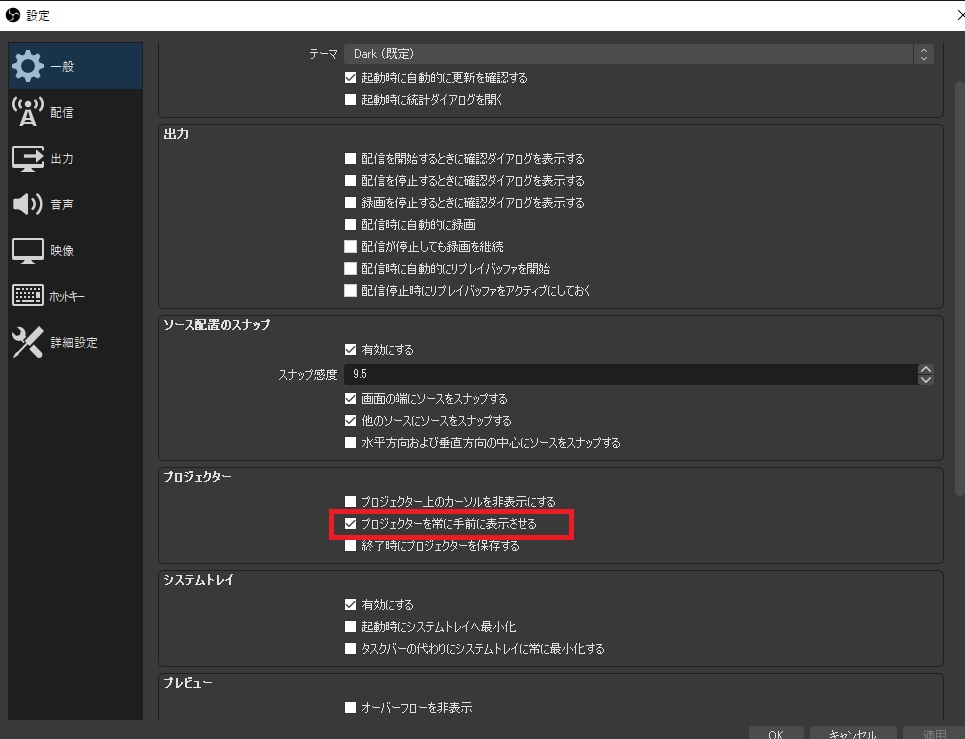The height and width of the screenshot is (739, 965).
Task: Toggle 有効にする under システムトレイ
Action: pyautogui.click(x=351, y=605)
